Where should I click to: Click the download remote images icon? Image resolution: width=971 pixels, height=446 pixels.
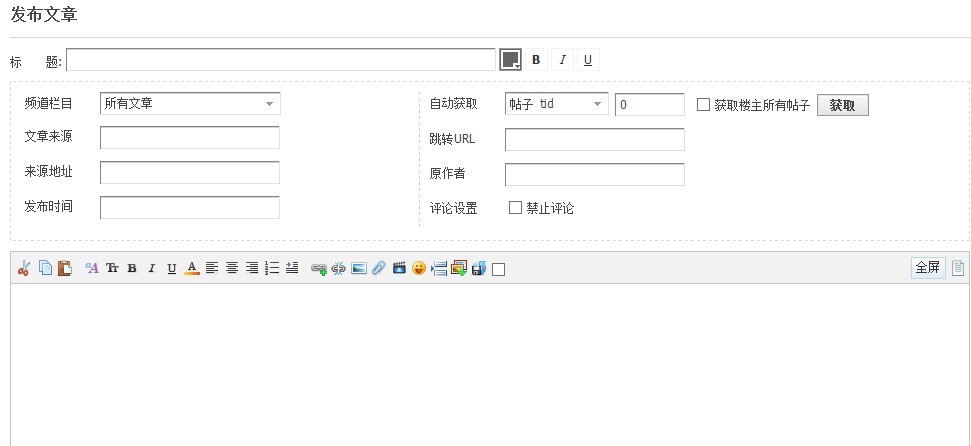(x=459, y=268)
